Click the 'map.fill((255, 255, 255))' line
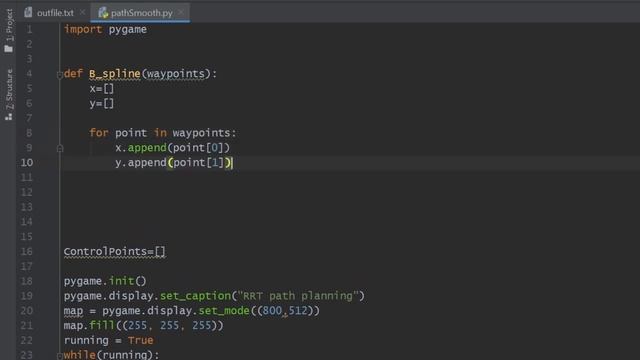This screenshot has width=640, height=360. point(144,326)
